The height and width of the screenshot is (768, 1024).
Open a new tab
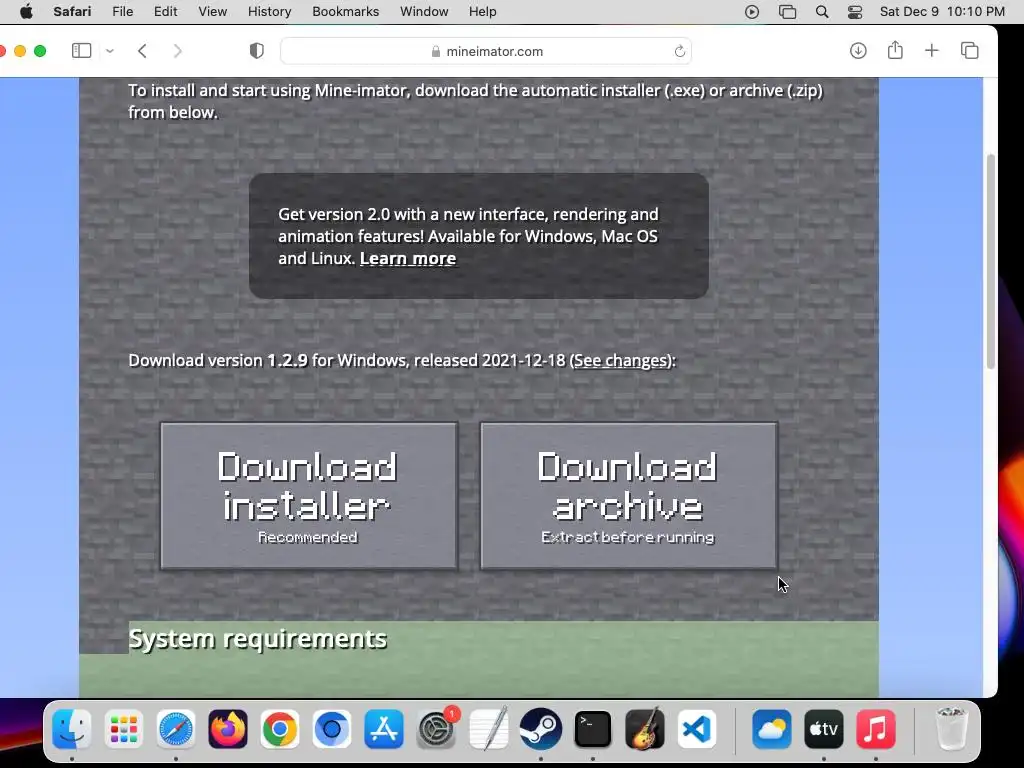click(932, 50)
